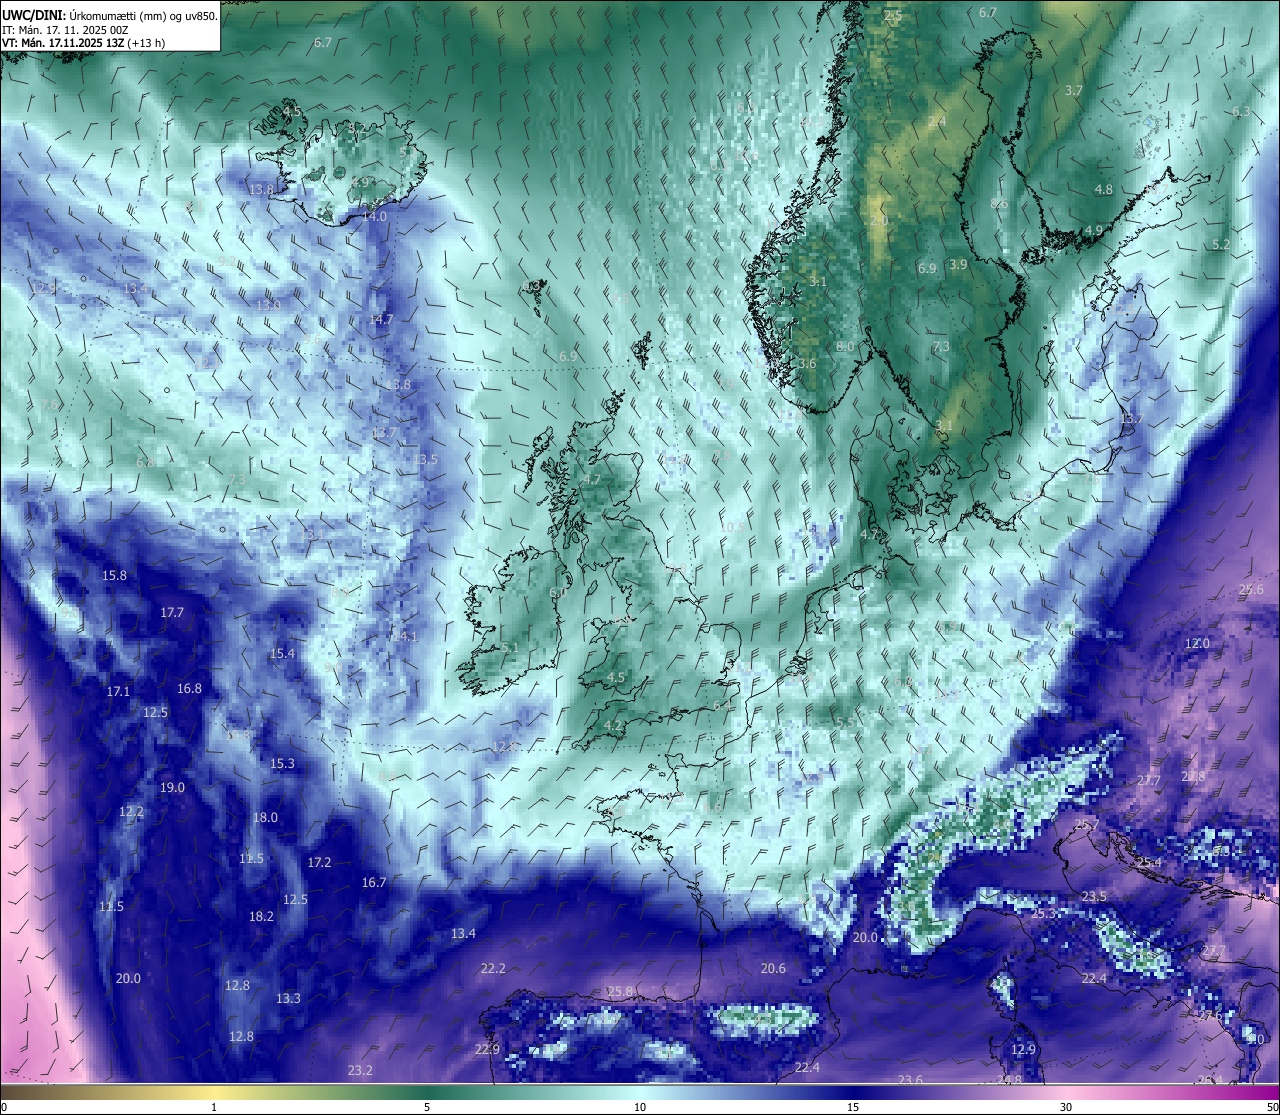Click the 4.8 value over Finland

click(x=1103, y=190)
